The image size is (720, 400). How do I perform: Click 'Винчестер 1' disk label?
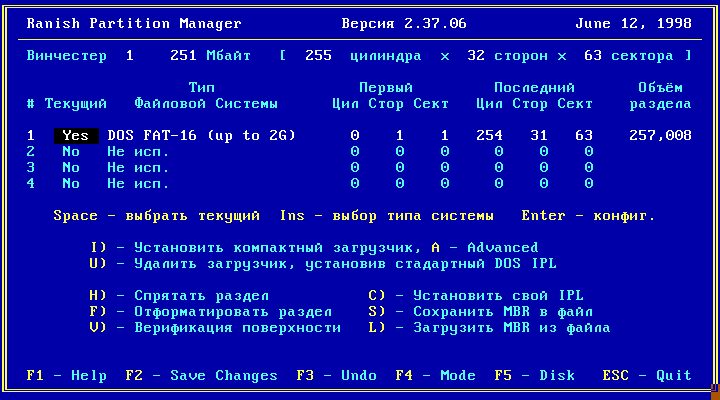pyautogui.click(x=80, y=56)
